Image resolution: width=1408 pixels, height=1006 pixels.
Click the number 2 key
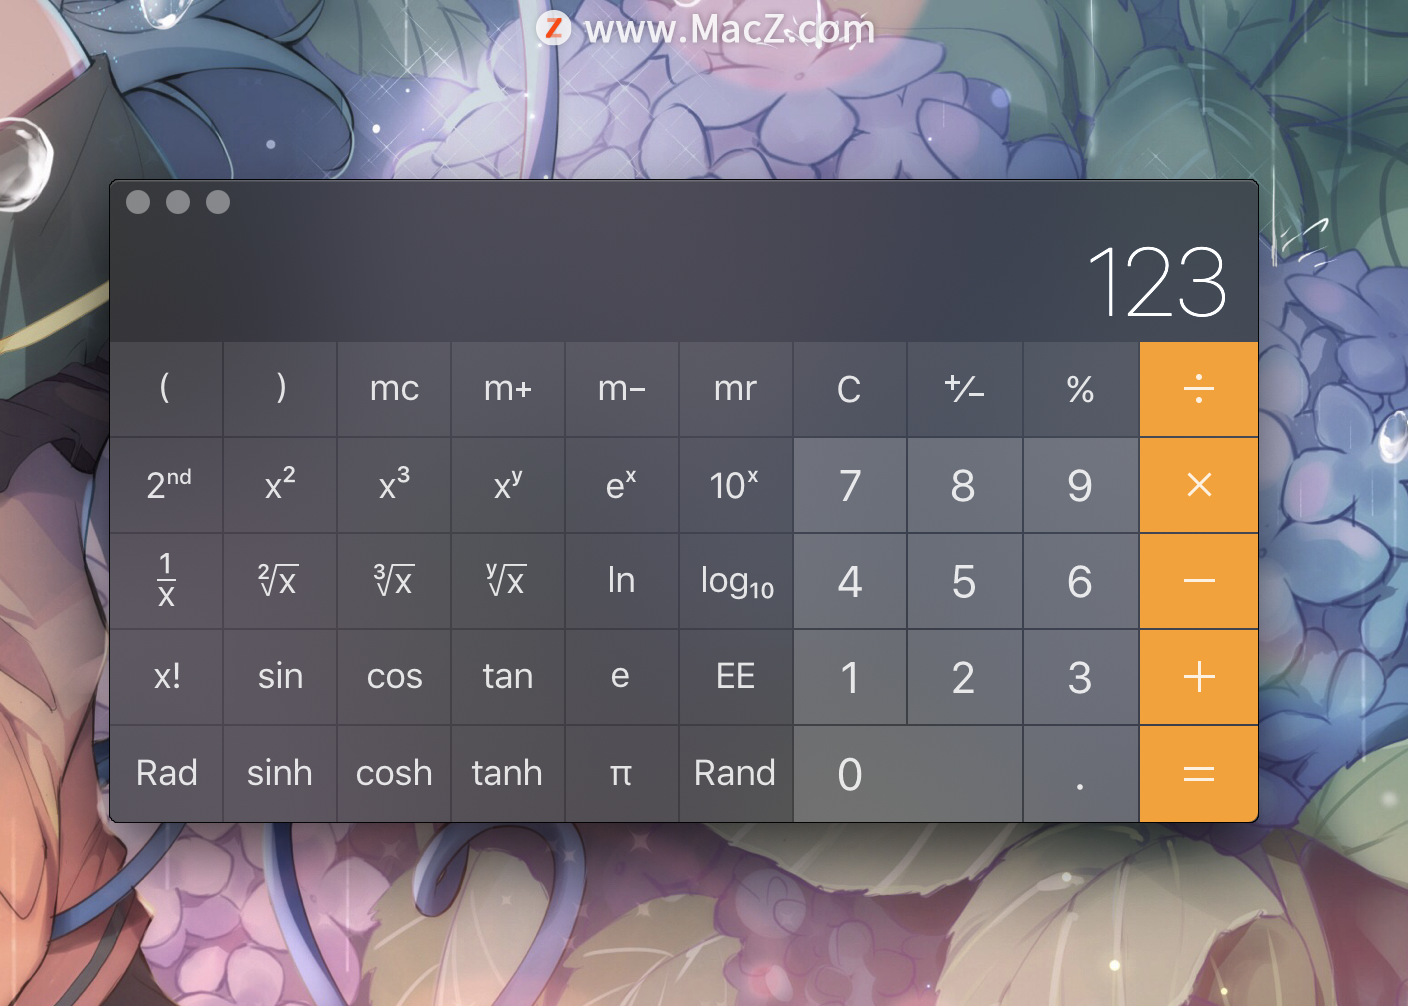964,677
